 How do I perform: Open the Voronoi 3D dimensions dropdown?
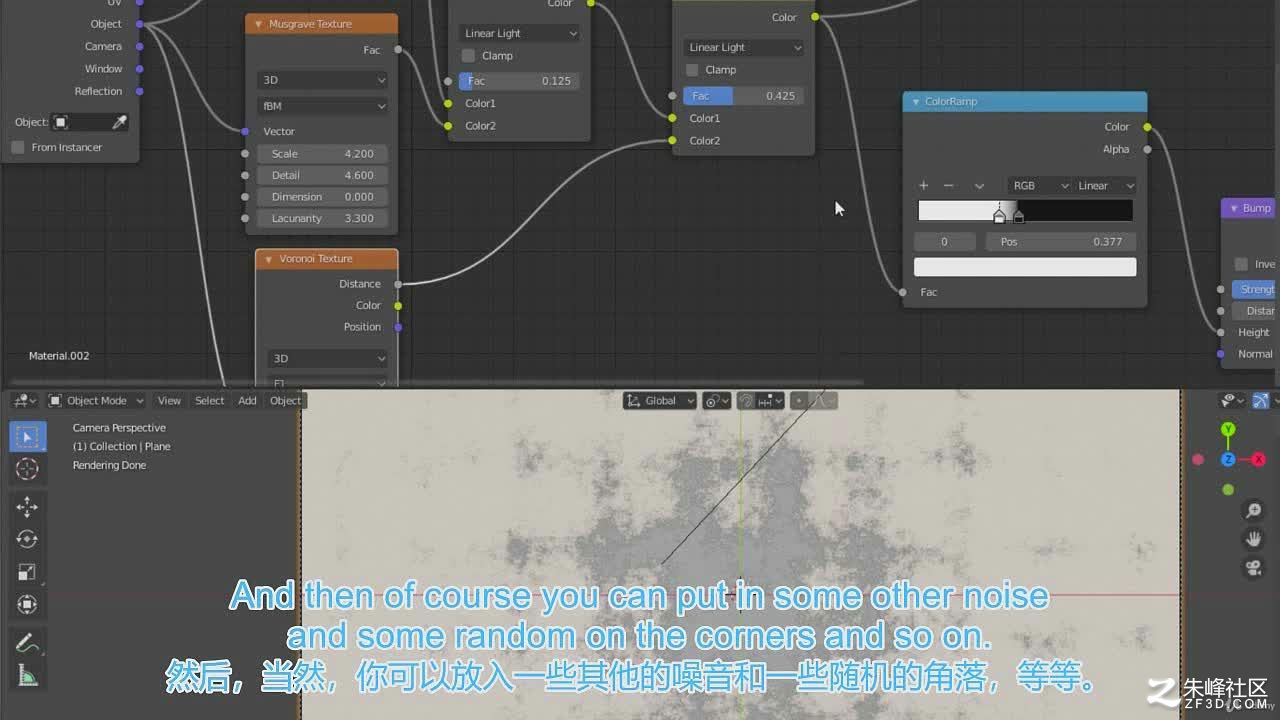(327, 358)
